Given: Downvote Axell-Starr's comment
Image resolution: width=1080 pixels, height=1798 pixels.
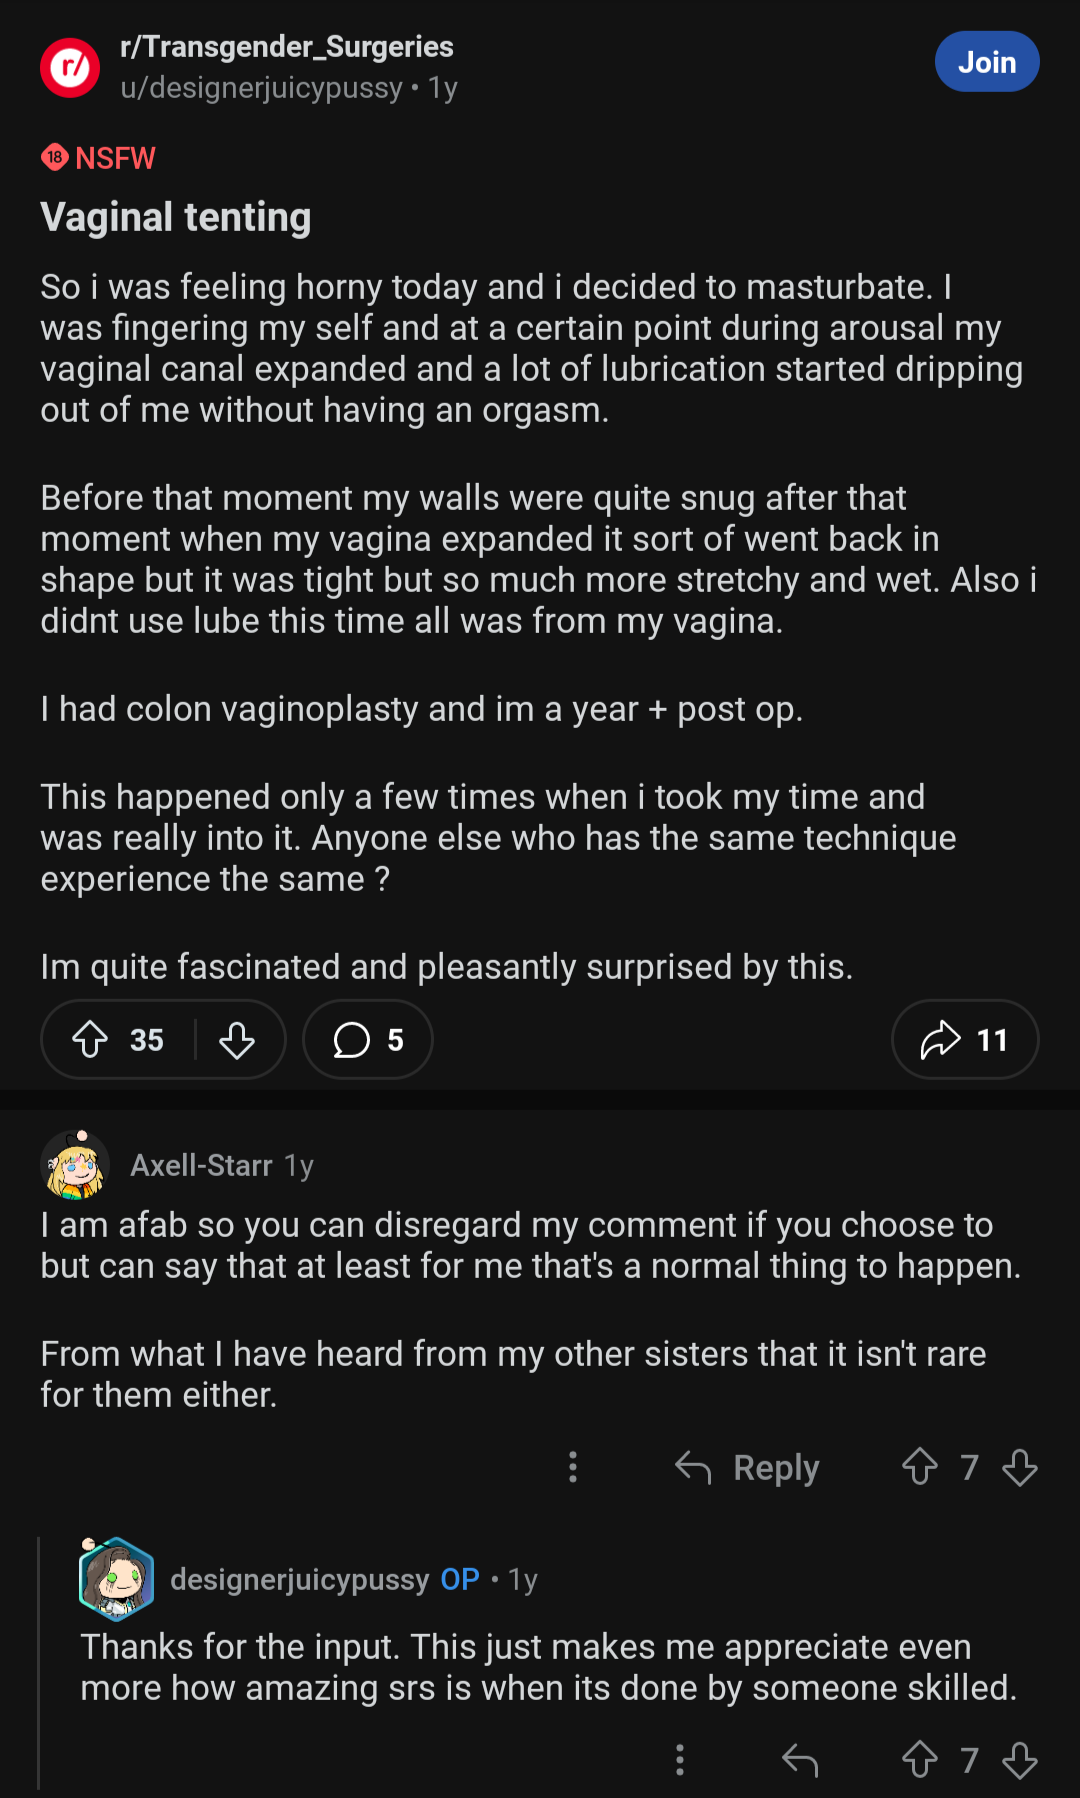Looking at the screenshot, I should [x=1020, y=1467].
